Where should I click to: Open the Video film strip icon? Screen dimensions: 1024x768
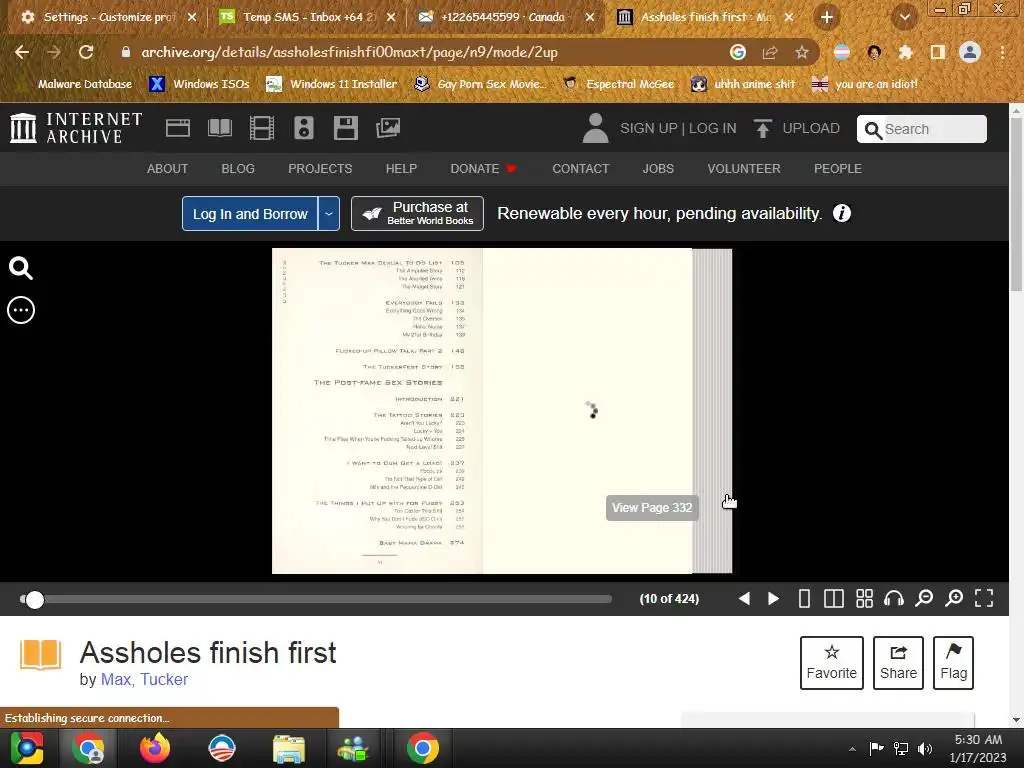tap(262, 128)
